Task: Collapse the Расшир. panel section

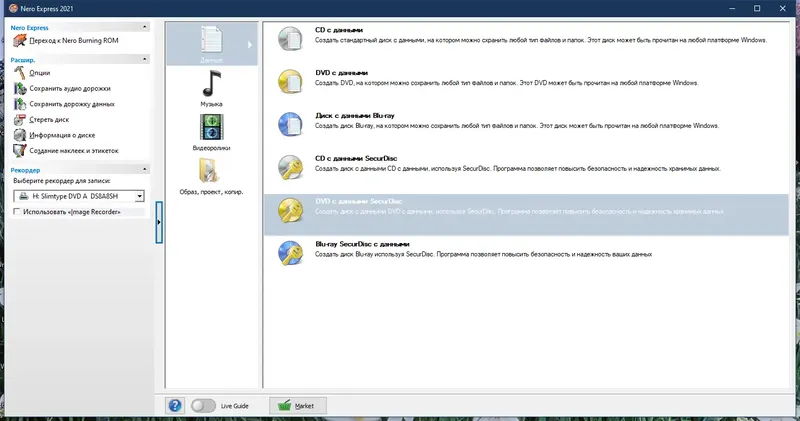Action: (144, 59)
